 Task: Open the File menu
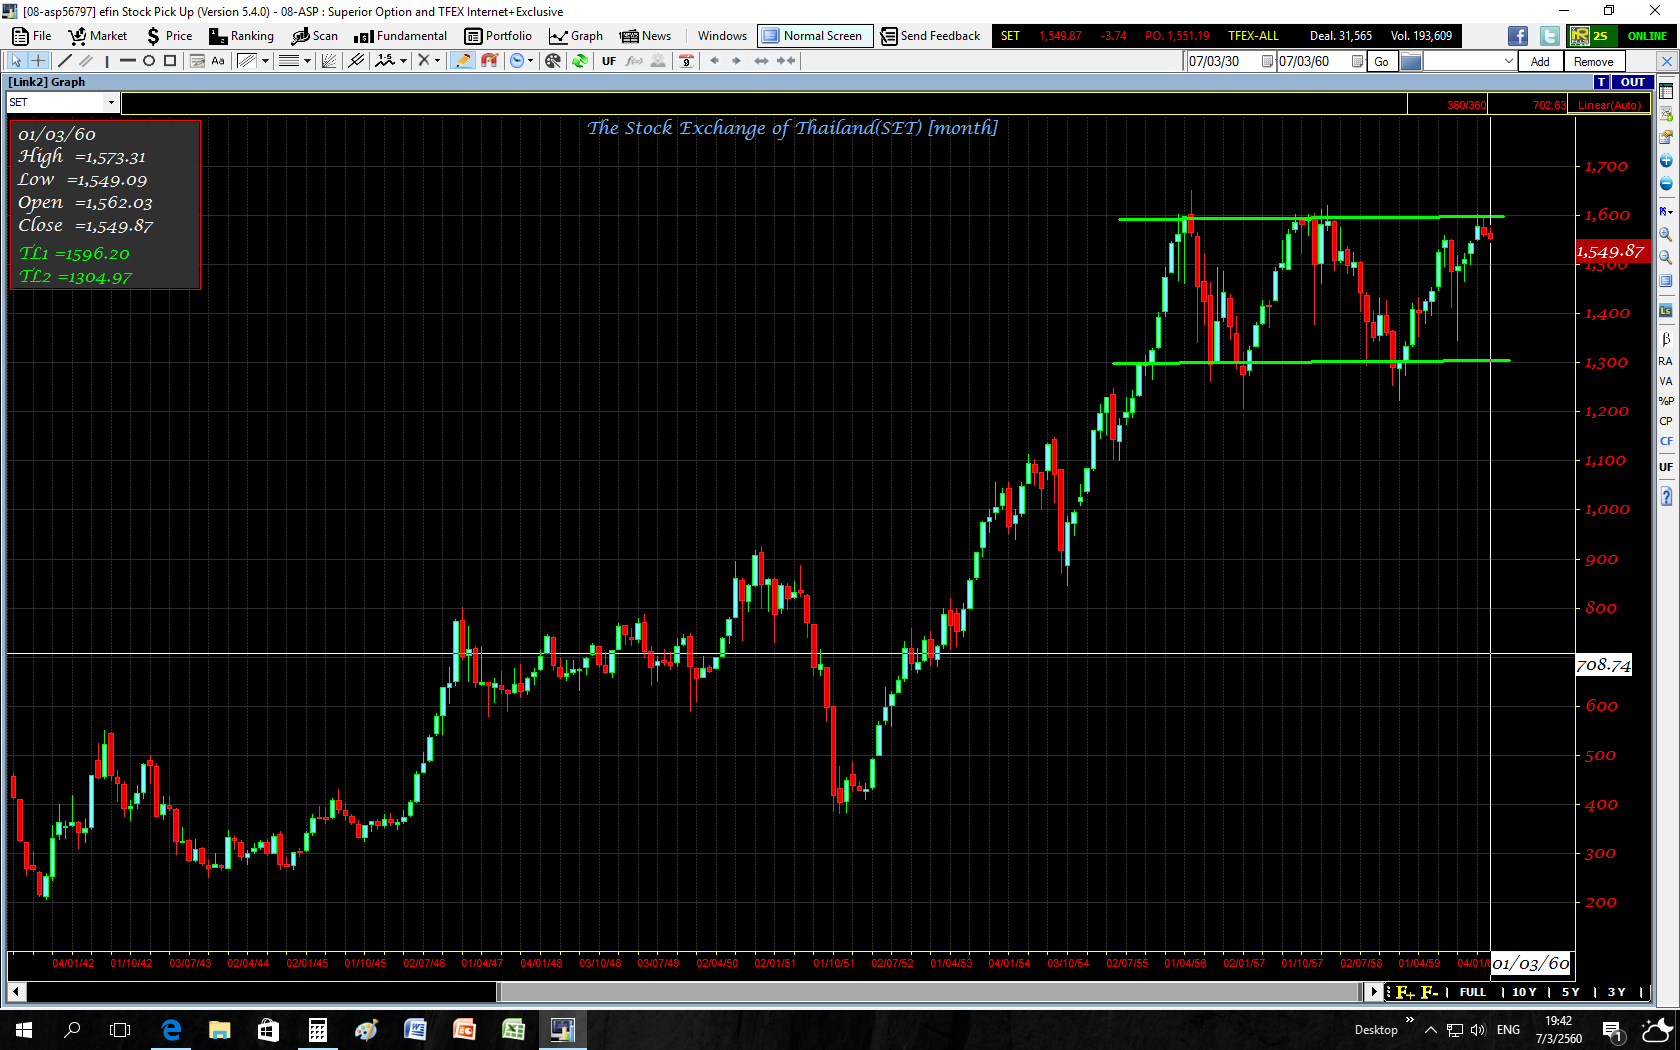[32, 36]
